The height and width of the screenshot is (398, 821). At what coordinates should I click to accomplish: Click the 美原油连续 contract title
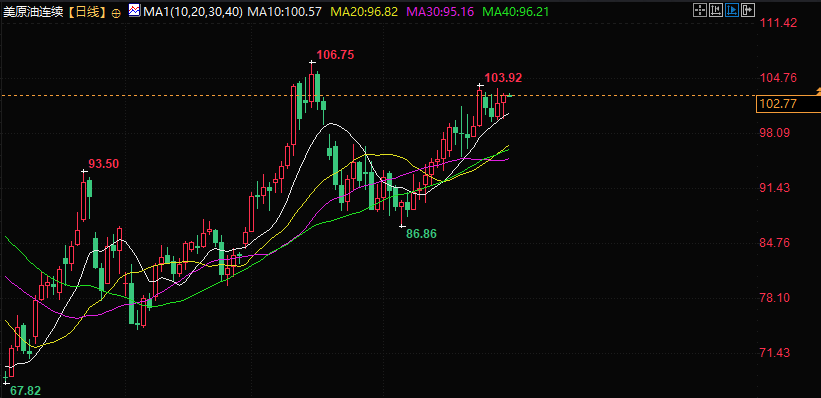34,12
